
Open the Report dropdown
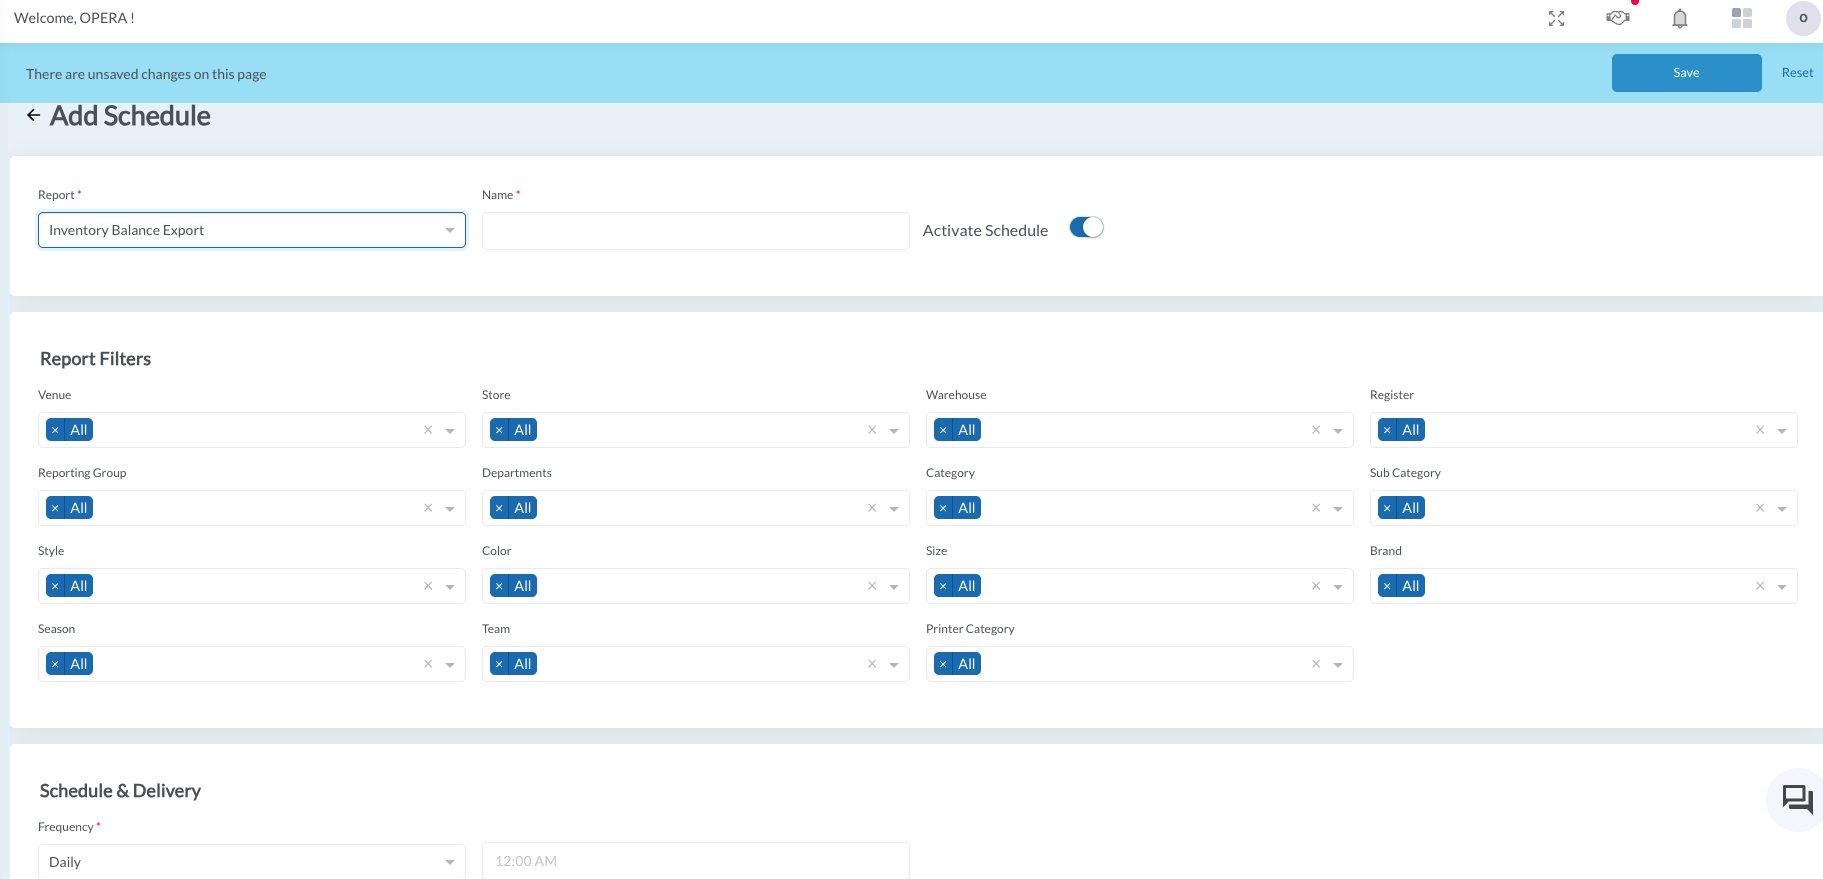click(x=252, y=230)
